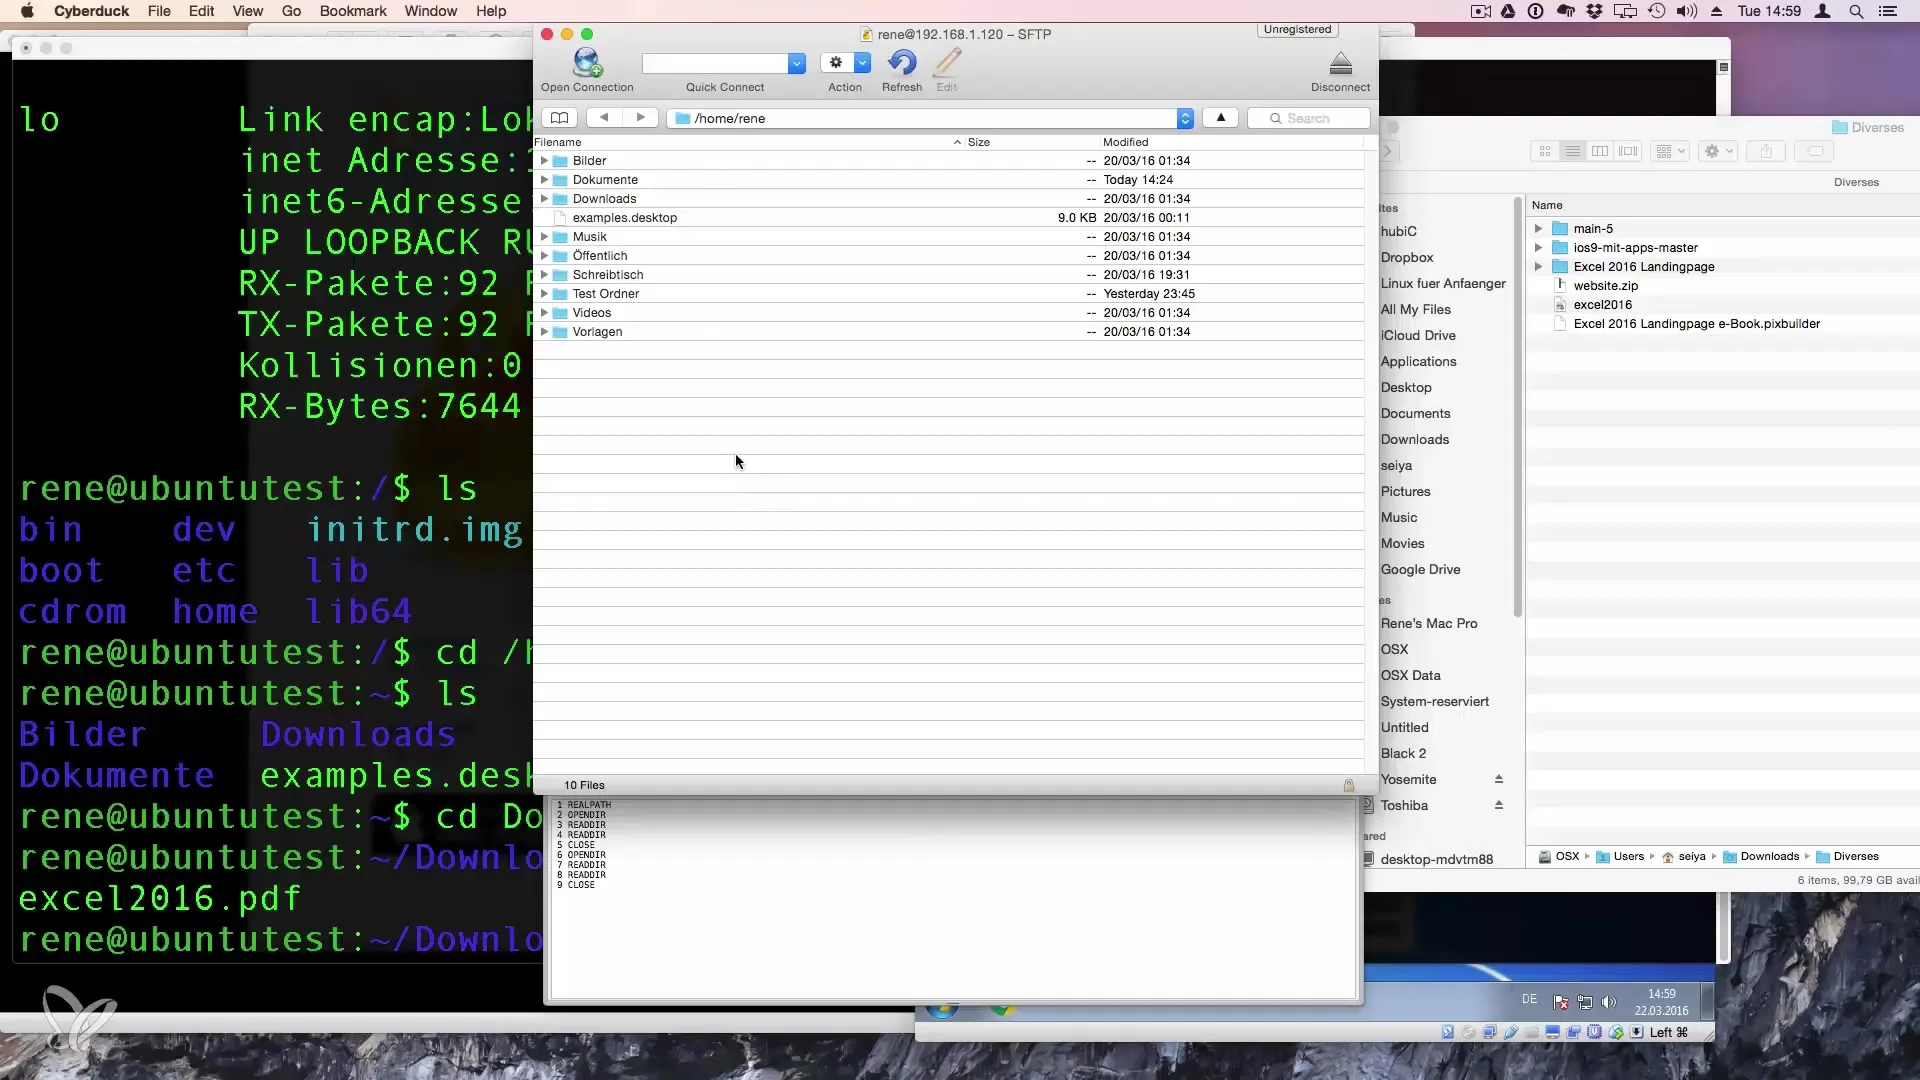
Task: Expand the ios9-mit-apps-master folder in Finder
Action: (x=1538, y=248)
